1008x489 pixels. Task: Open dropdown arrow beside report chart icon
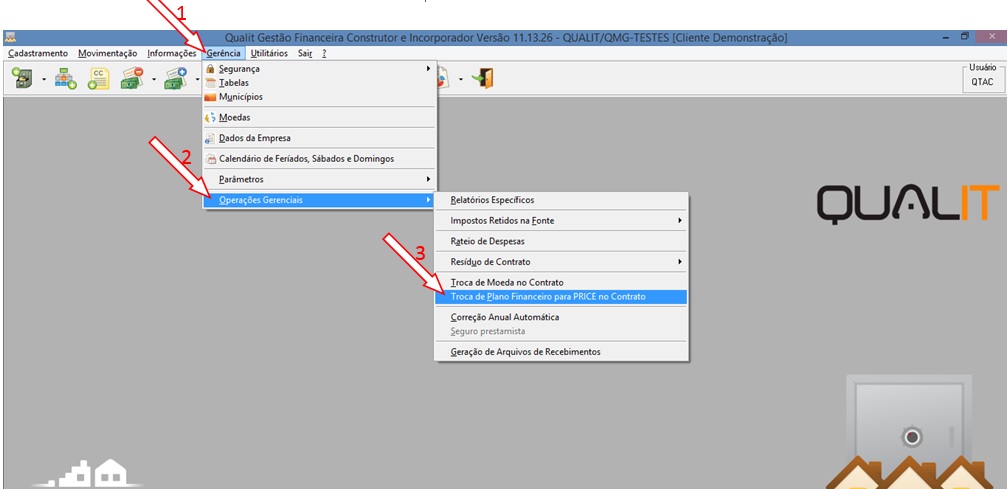pyautogui.click(x=461, y=80)
